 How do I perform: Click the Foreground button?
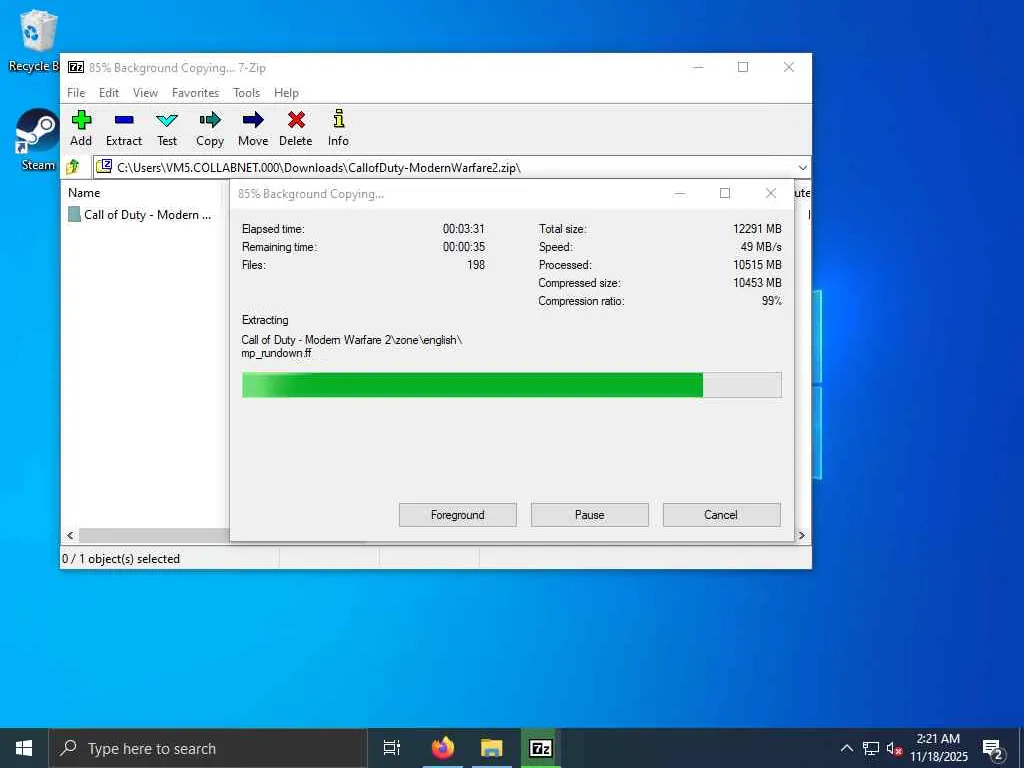click(458, 515)
